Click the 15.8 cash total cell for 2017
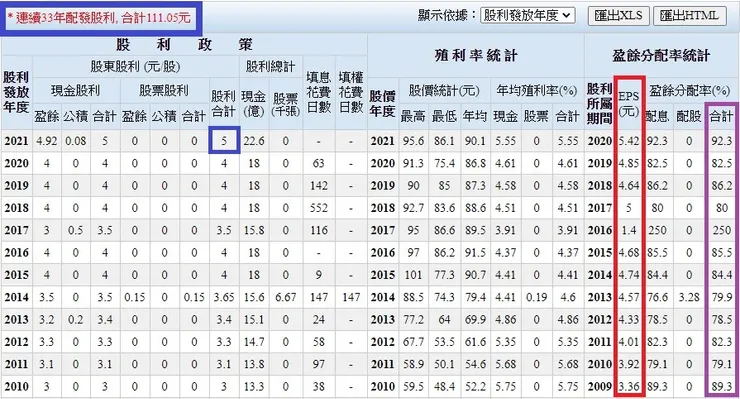The height and width of the screenshot is (399, 740). (254, 230)
